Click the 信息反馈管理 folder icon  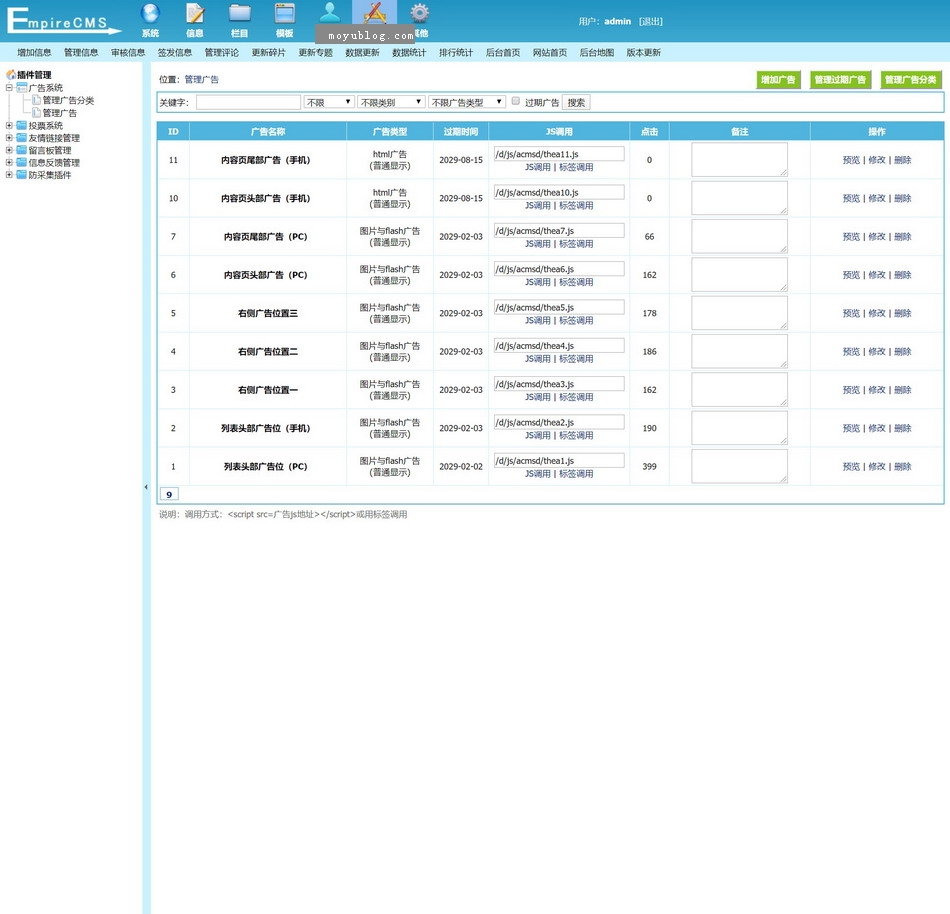[22, 162]
